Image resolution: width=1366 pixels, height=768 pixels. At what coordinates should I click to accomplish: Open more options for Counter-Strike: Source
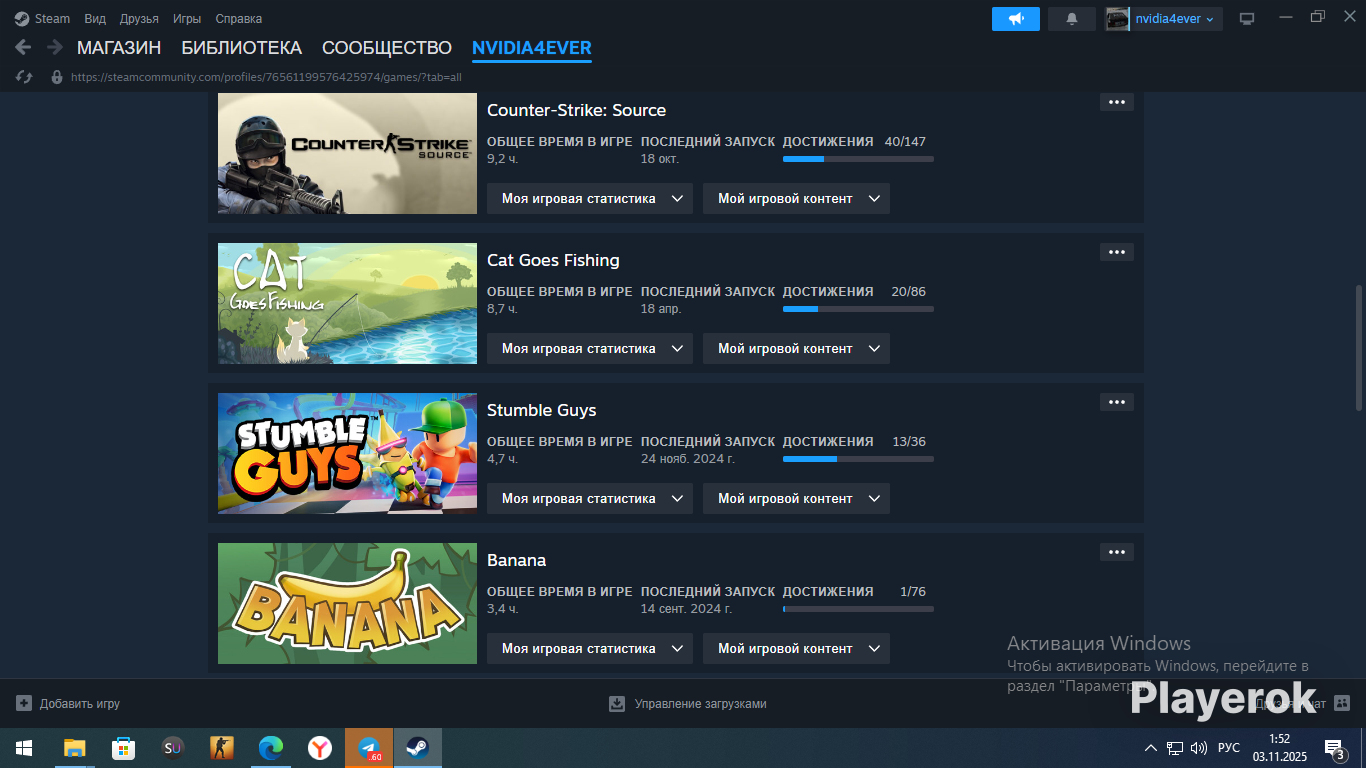(1117, 102)
